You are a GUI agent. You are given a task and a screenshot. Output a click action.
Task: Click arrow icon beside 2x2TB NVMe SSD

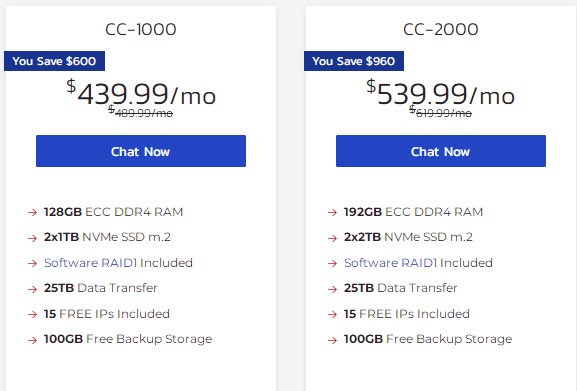click(x=332, y=238)
